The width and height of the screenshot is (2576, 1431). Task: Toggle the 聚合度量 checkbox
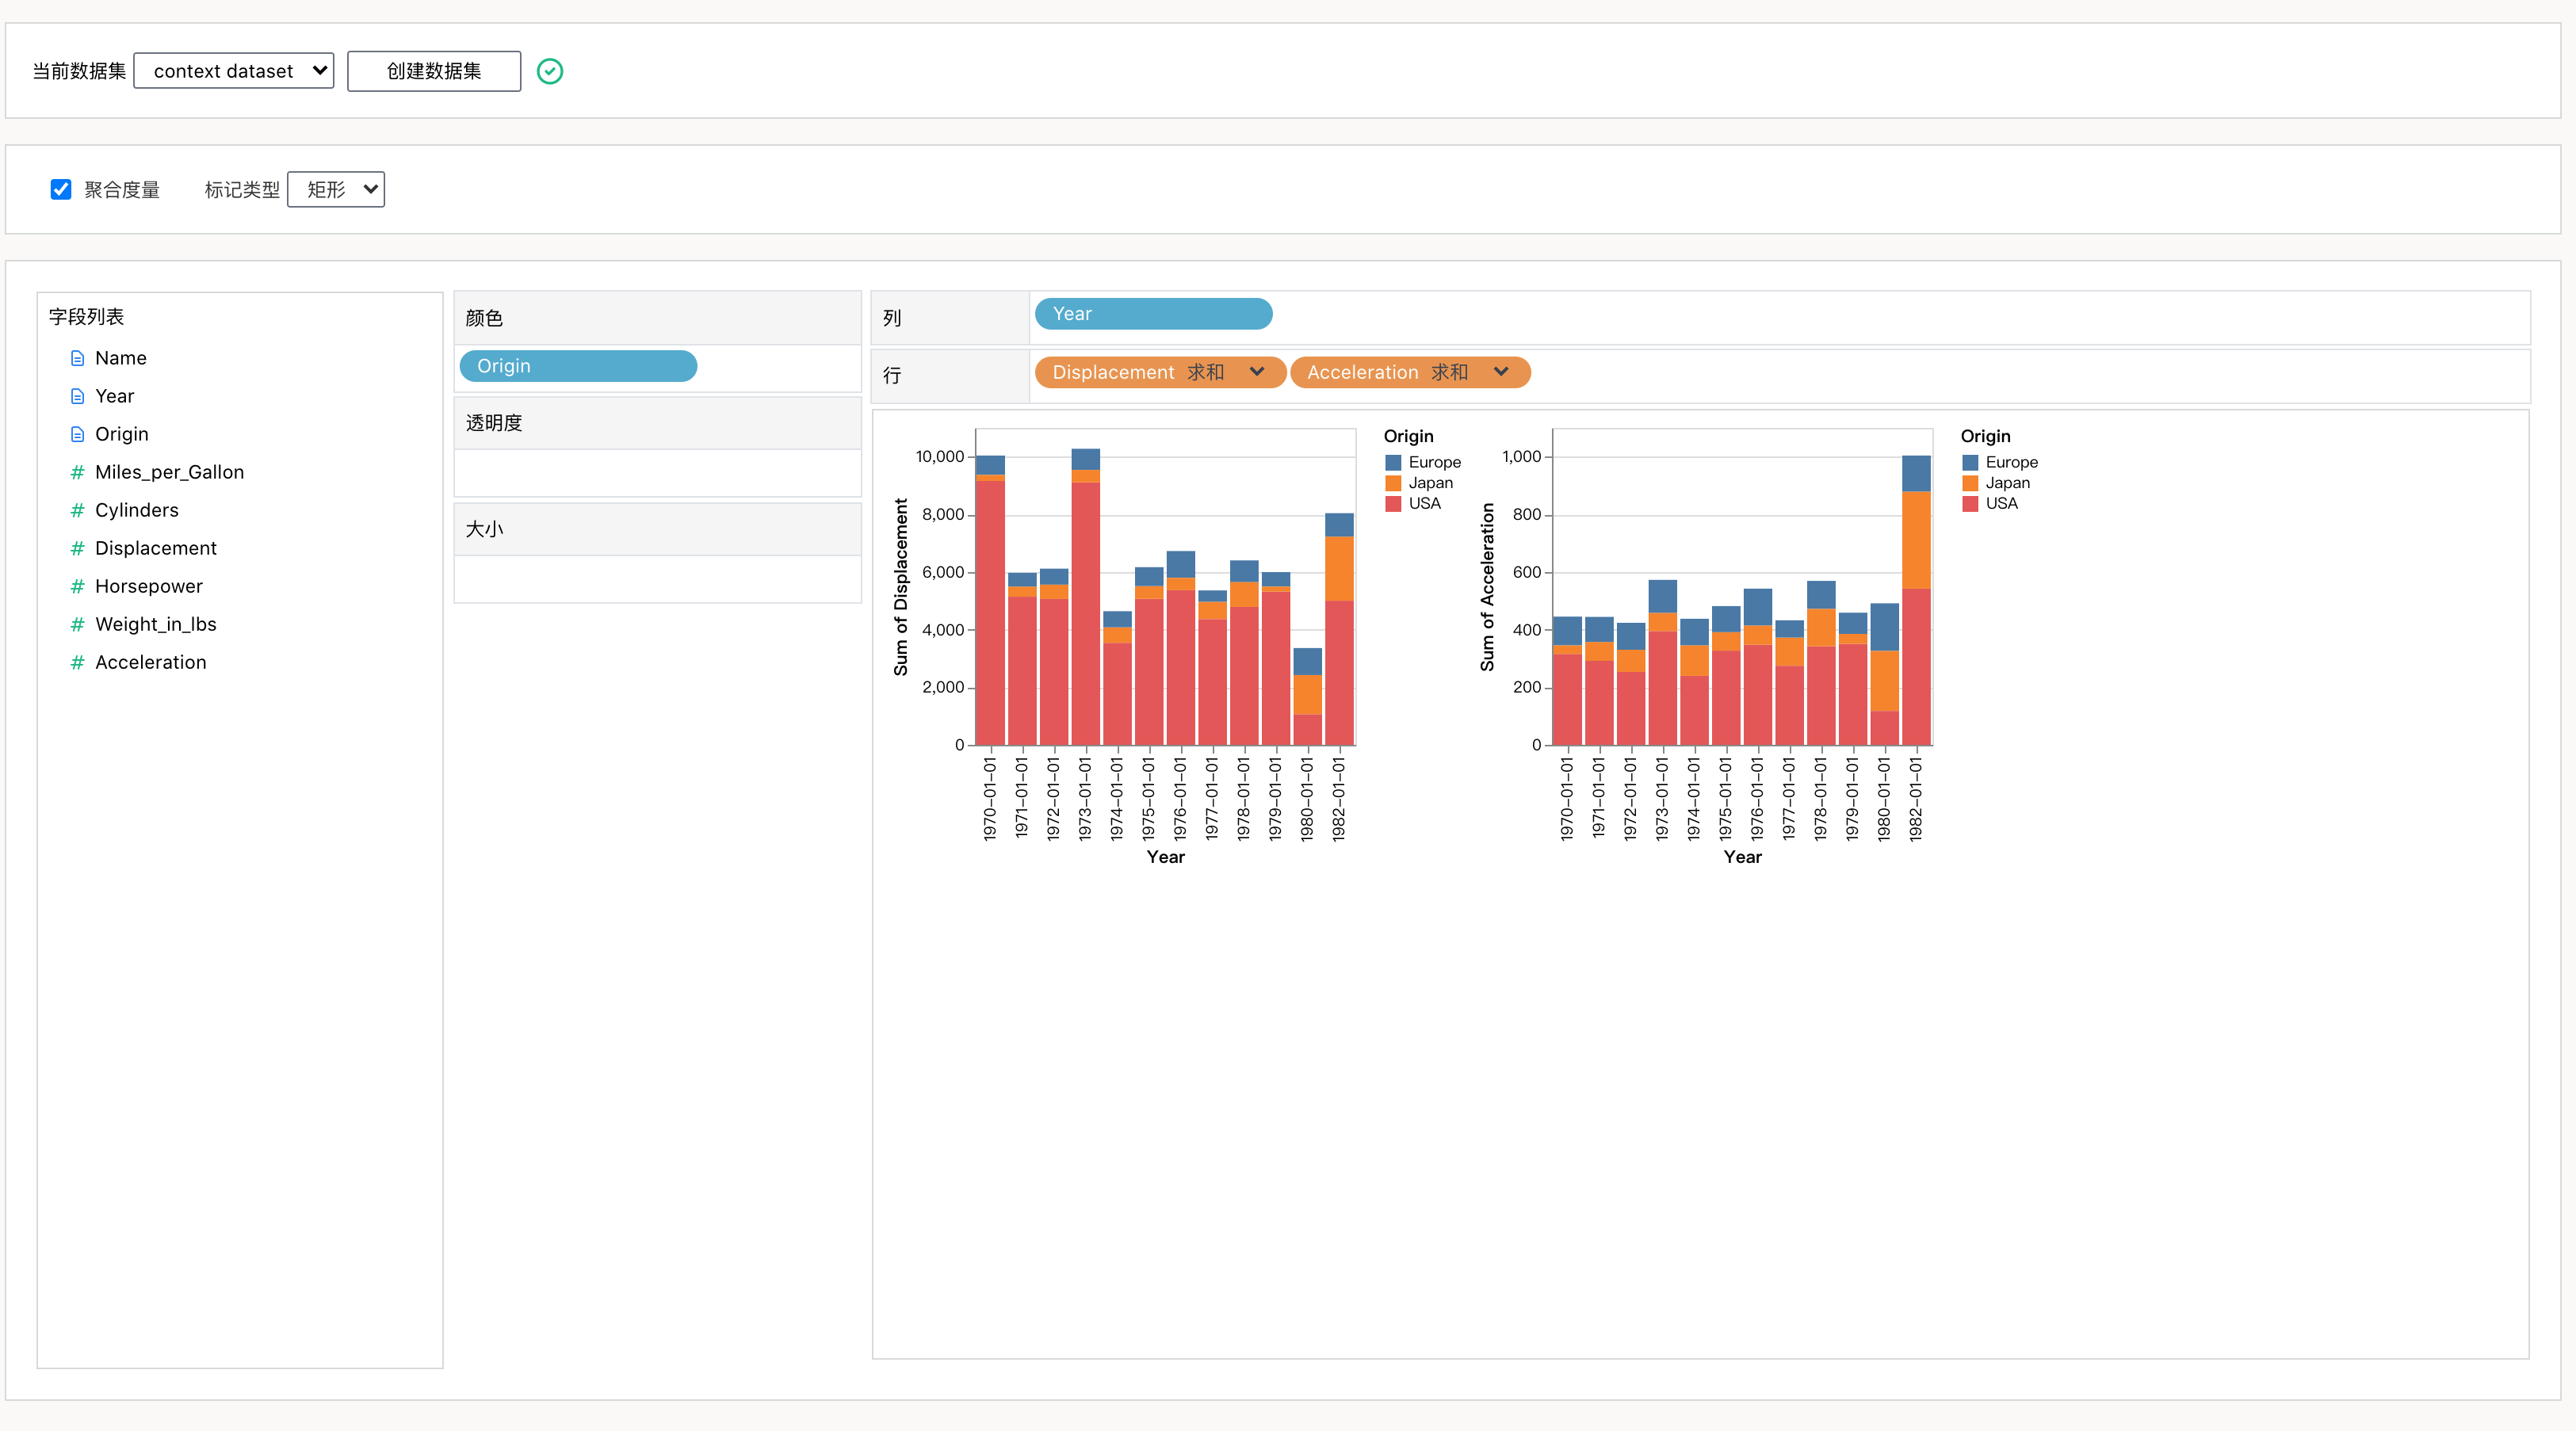61,190
